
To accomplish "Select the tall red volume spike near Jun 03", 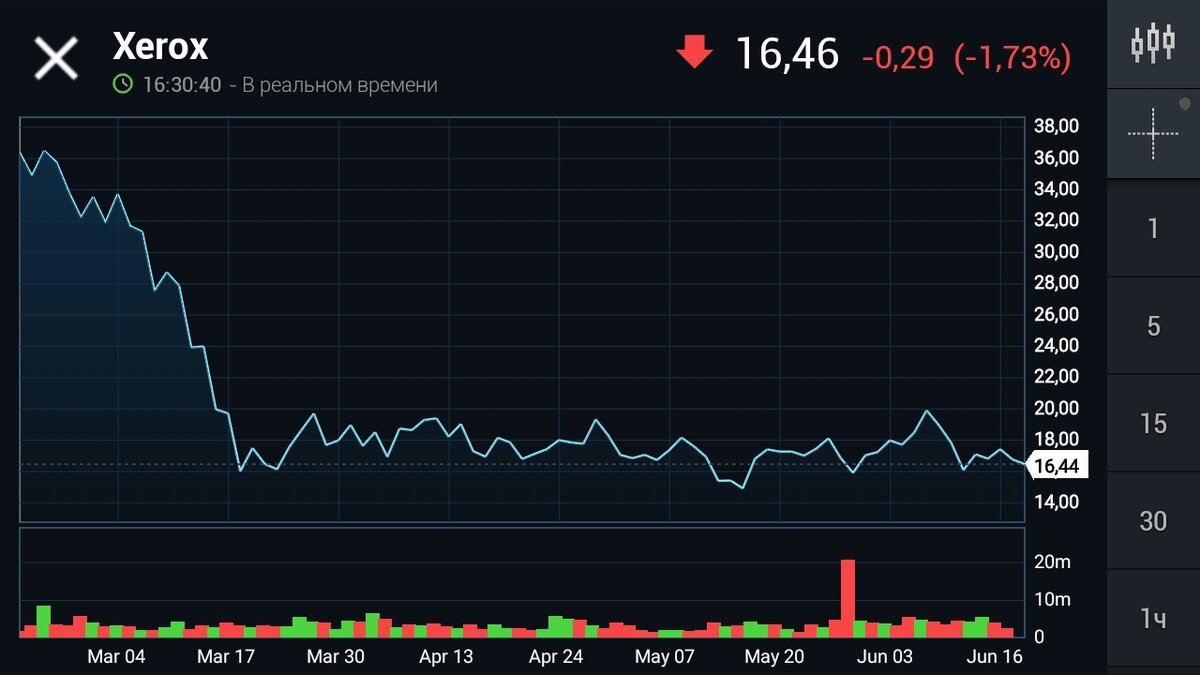I will click(x=848, y=595).
